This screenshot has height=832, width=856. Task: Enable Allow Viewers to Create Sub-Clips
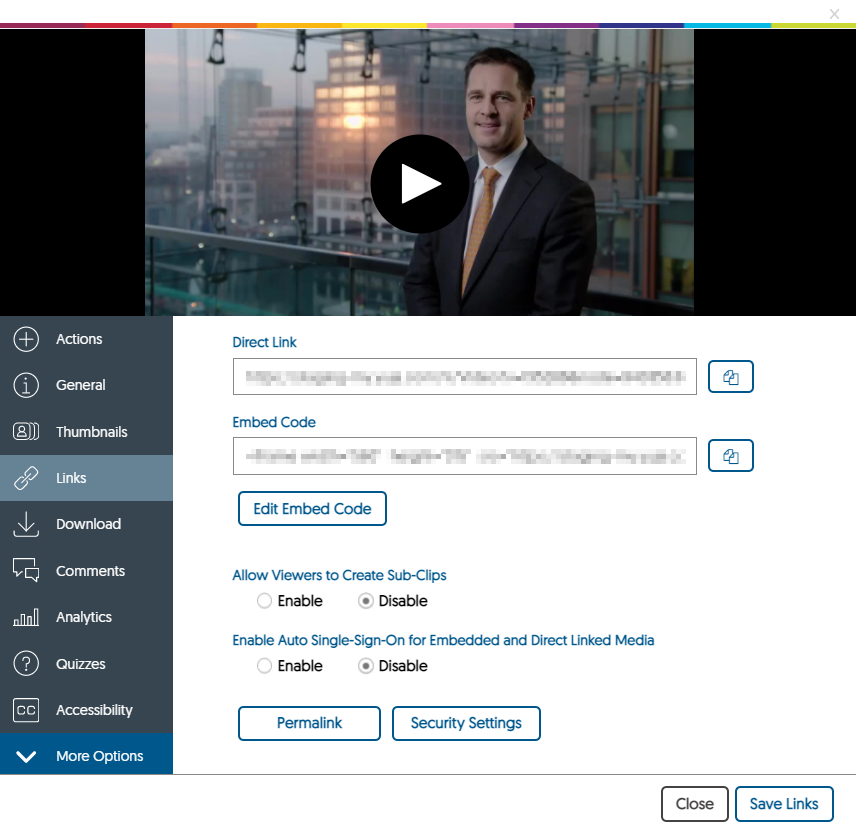click(265, 601)
